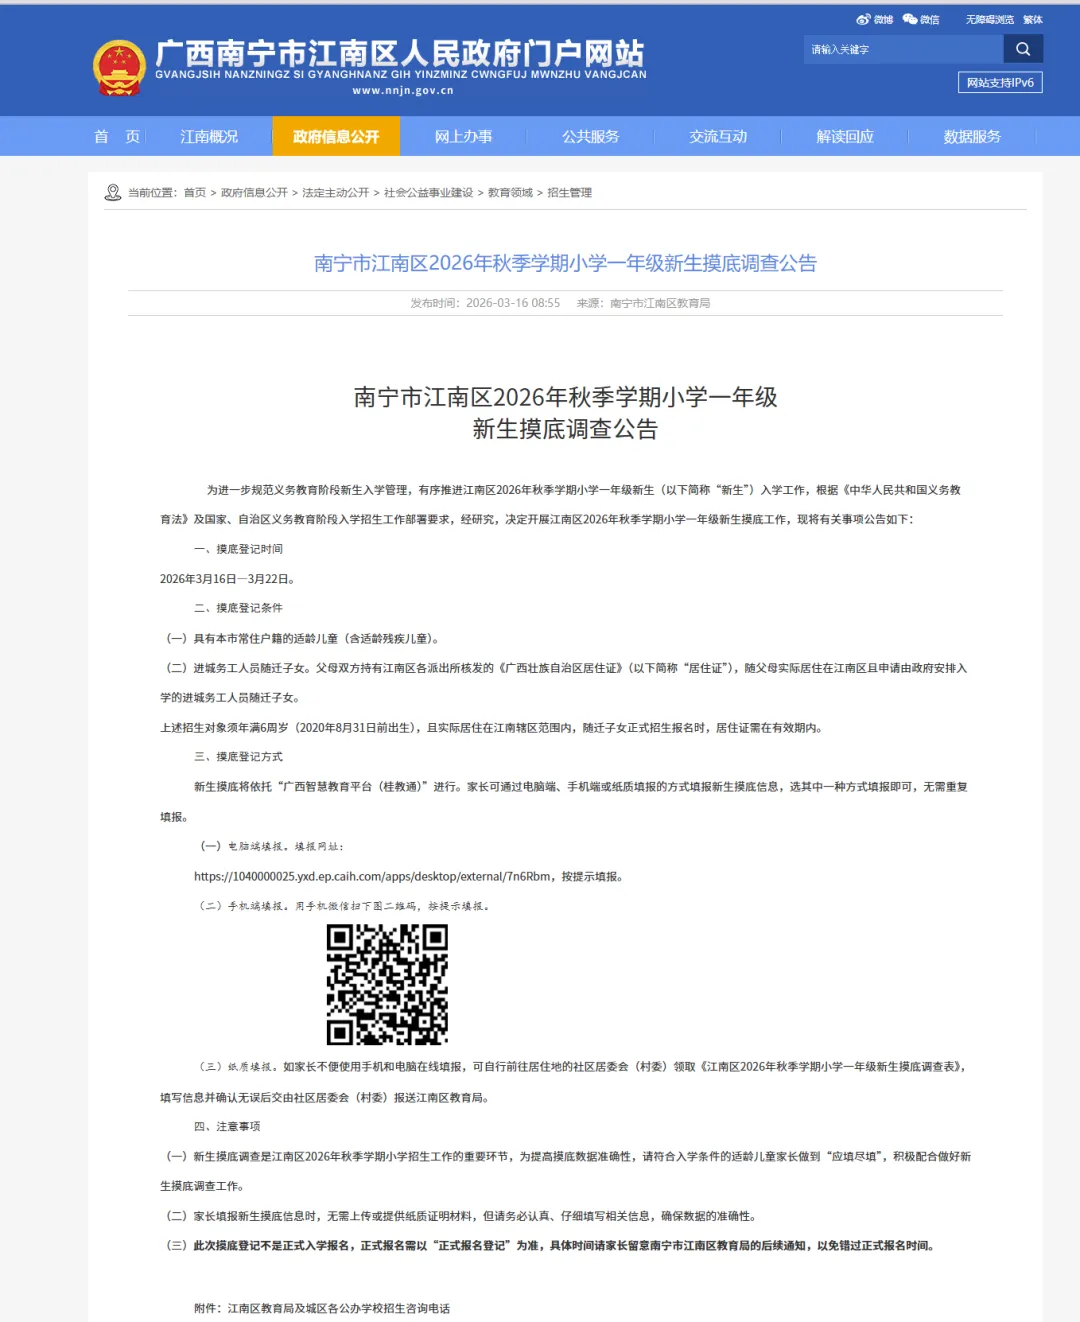Click the large black article heading
The image size is (1080, 1322).
[565, 413]
